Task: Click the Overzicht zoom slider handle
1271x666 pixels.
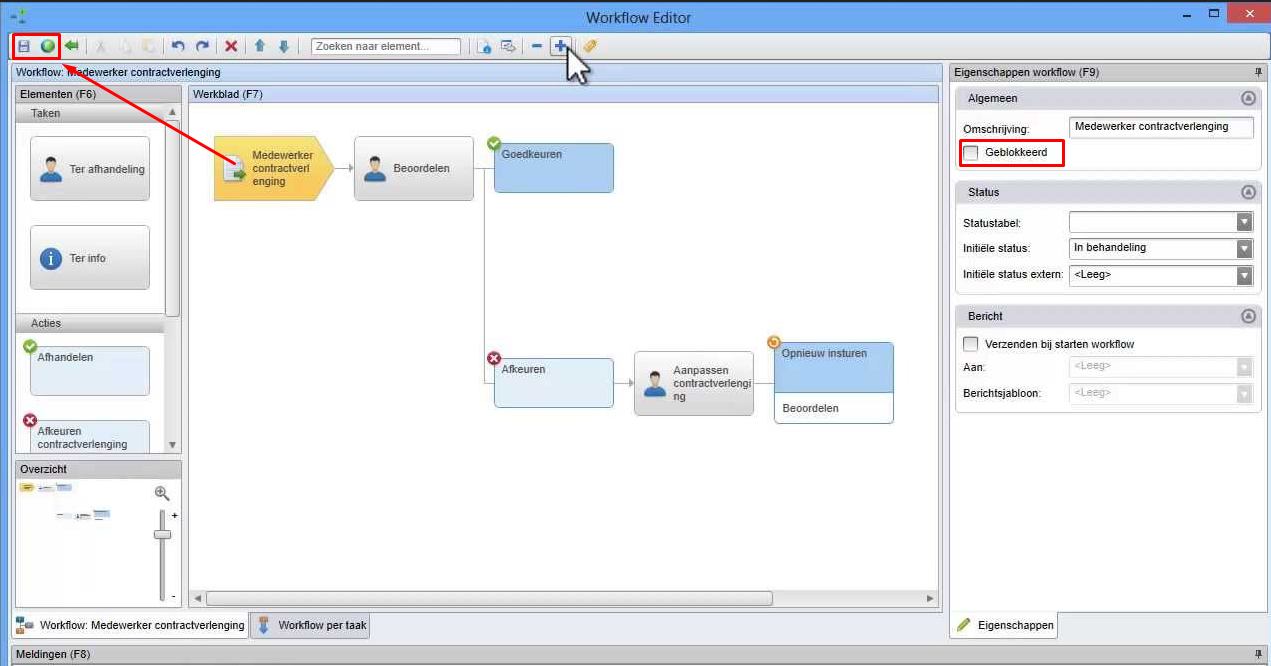Action: [x=162, y=535]
